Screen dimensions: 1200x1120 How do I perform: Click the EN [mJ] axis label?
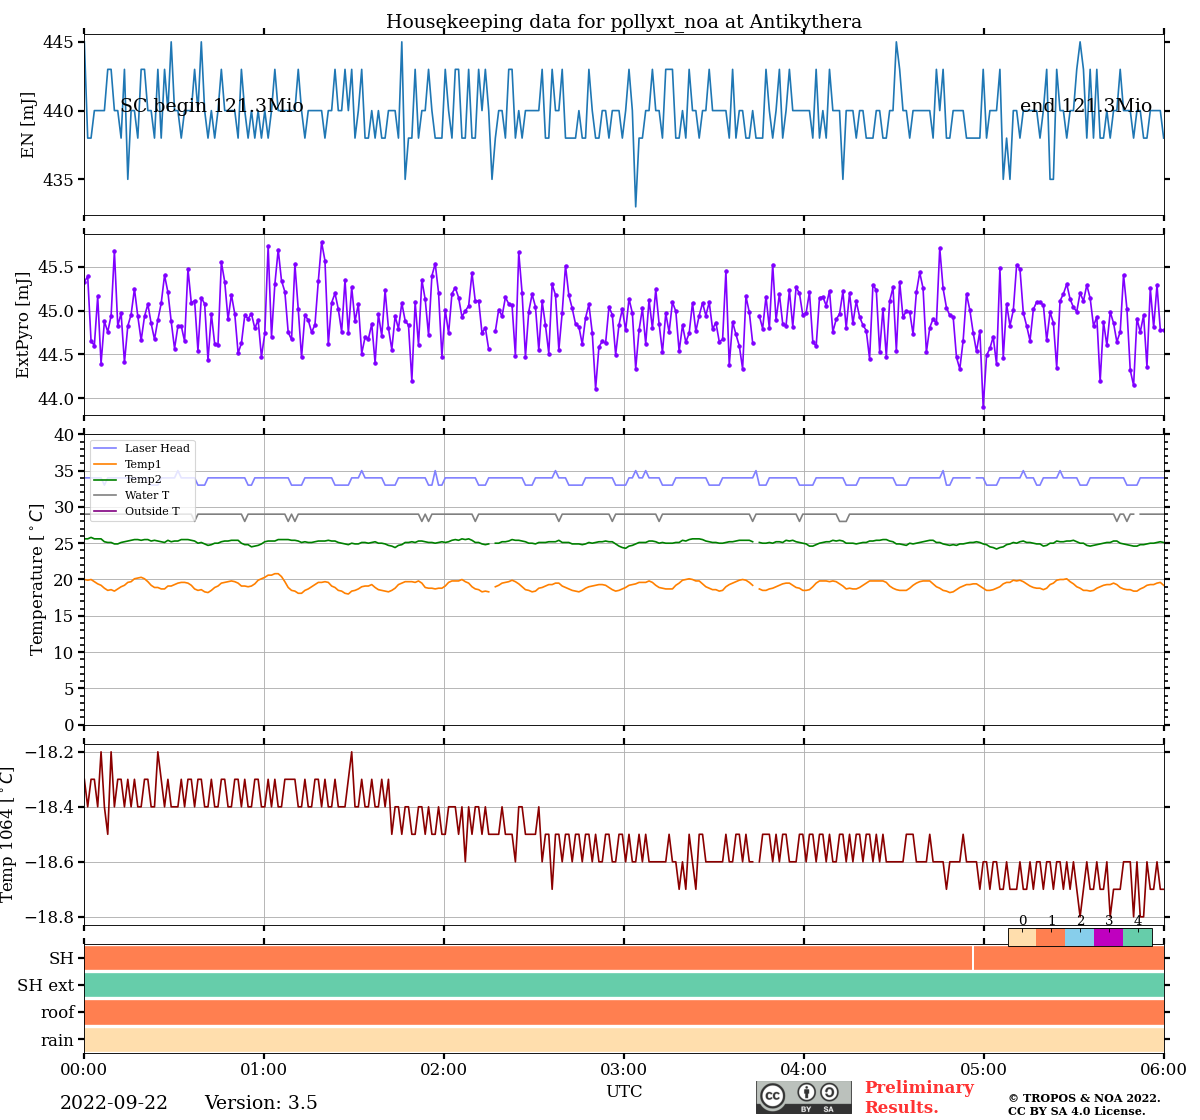[x=28, y=125]
